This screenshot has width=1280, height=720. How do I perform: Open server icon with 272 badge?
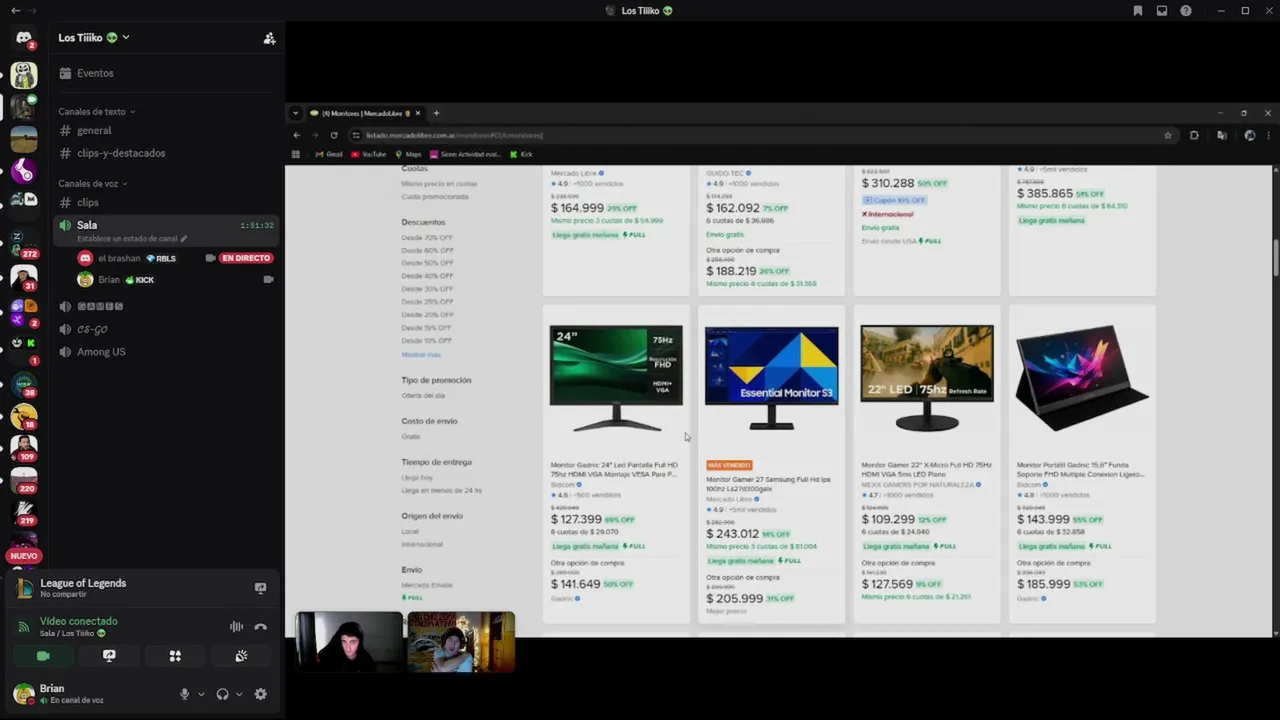pyautogui.click(x=24, y=242)
